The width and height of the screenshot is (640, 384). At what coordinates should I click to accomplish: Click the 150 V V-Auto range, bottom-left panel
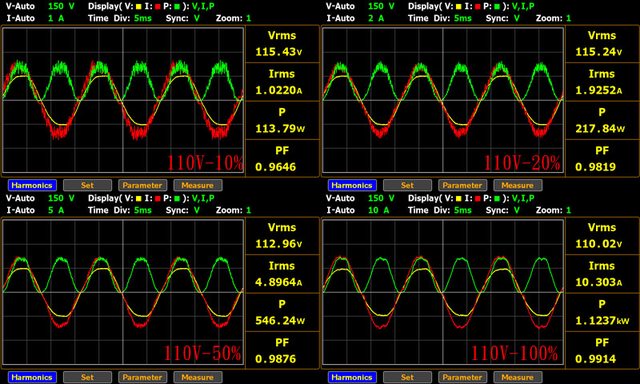click(61, 198)
